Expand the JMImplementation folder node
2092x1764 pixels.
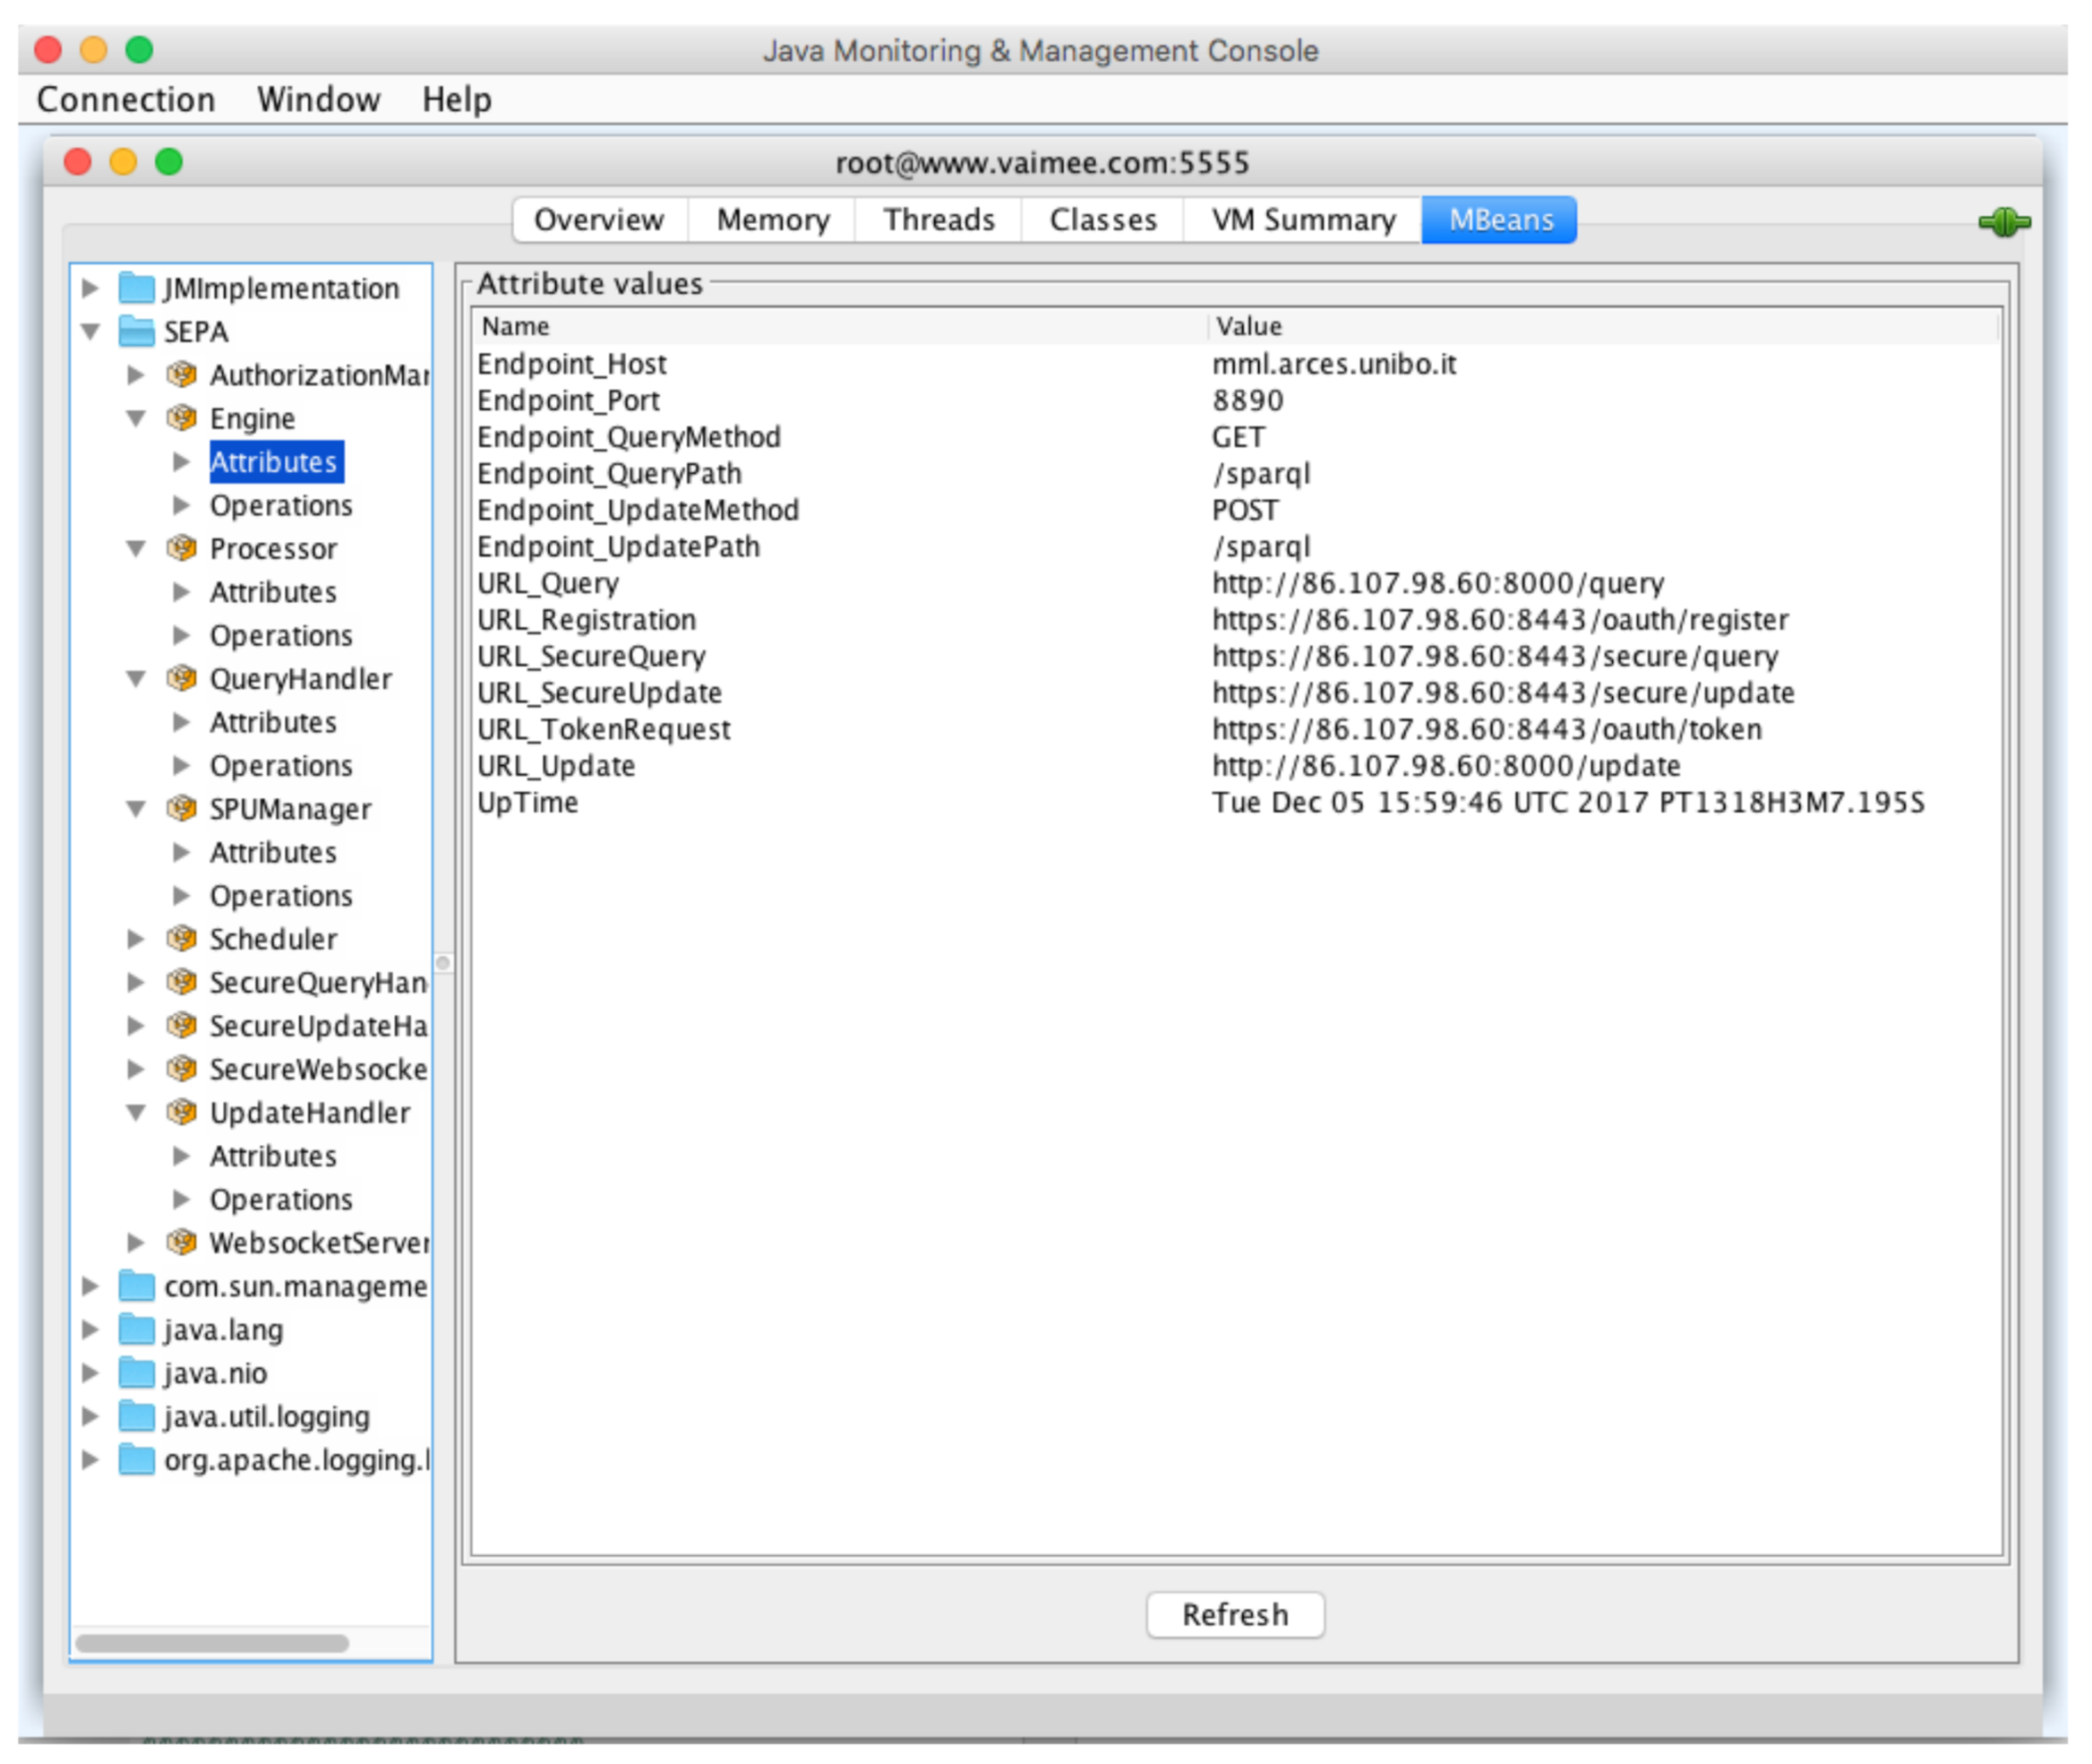[x=91, y=288]
